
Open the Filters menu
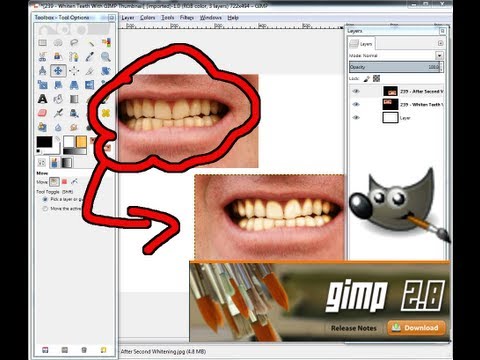pos(187,18)
